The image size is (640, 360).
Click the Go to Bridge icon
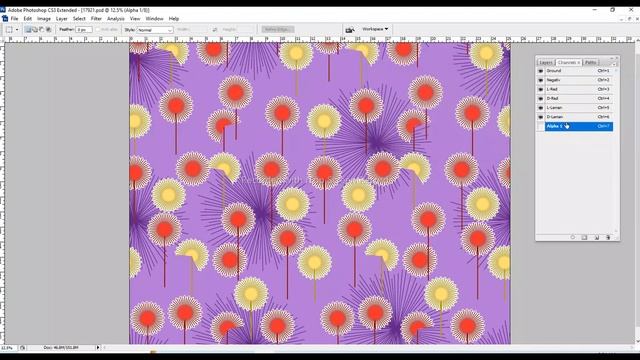350,30
